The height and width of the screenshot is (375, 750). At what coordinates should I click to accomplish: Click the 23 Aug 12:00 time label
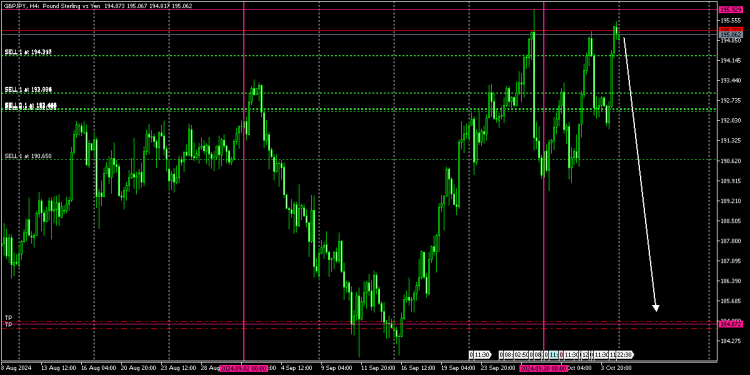pyautogui.click(x=178, y=368)
